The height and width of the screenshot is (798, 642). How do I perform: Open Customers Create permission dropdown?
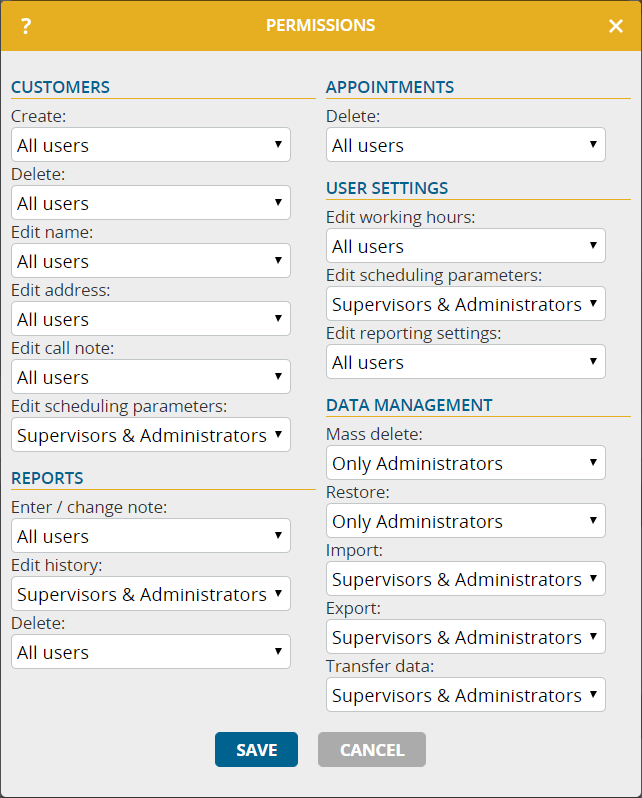[x=151, y=145]
